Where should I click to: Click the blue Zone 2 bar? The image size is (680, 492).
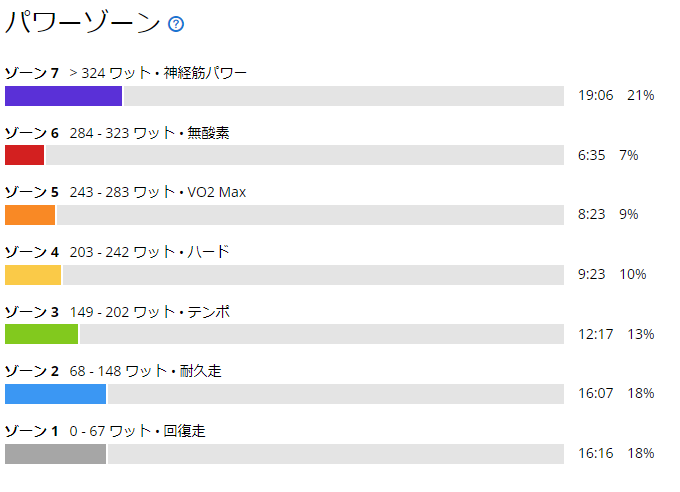point(56,394)
